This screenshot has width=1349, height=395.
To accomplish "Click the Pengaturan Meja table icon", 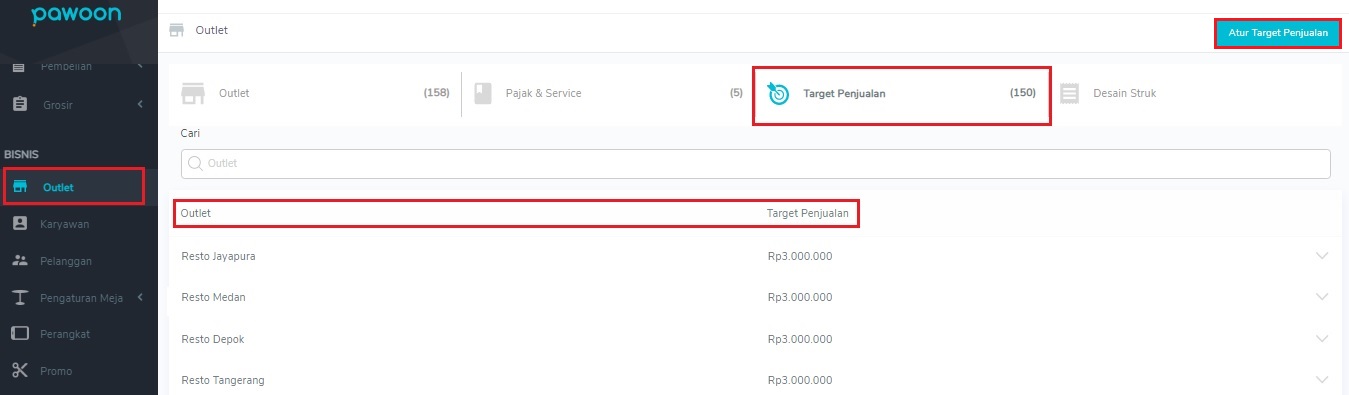I will pyautogui.click(x=19, y=297).
